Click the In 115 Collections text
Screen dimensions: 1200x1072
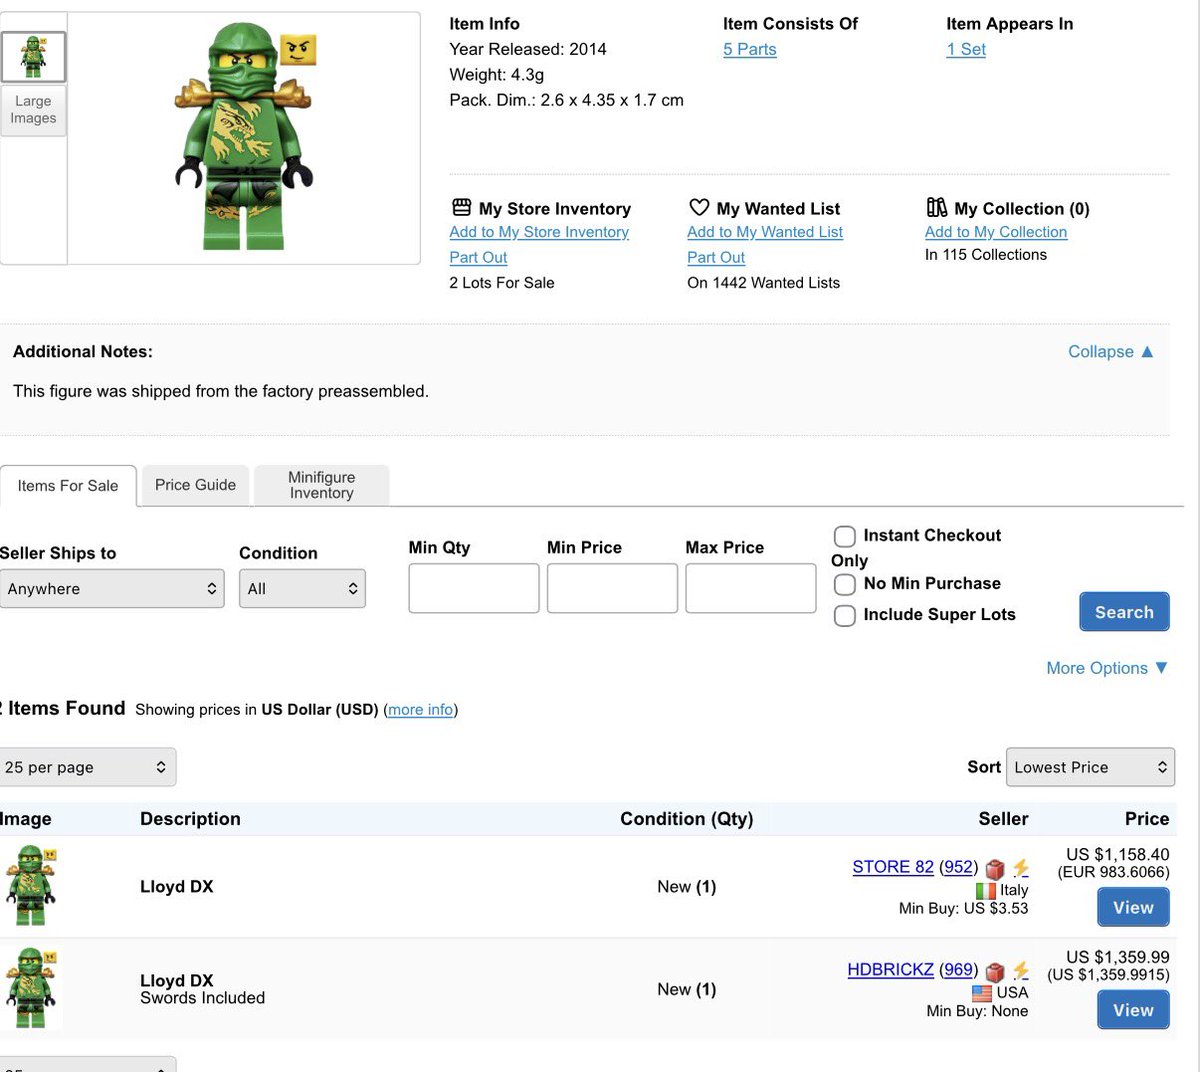click(x=986, y=255)
